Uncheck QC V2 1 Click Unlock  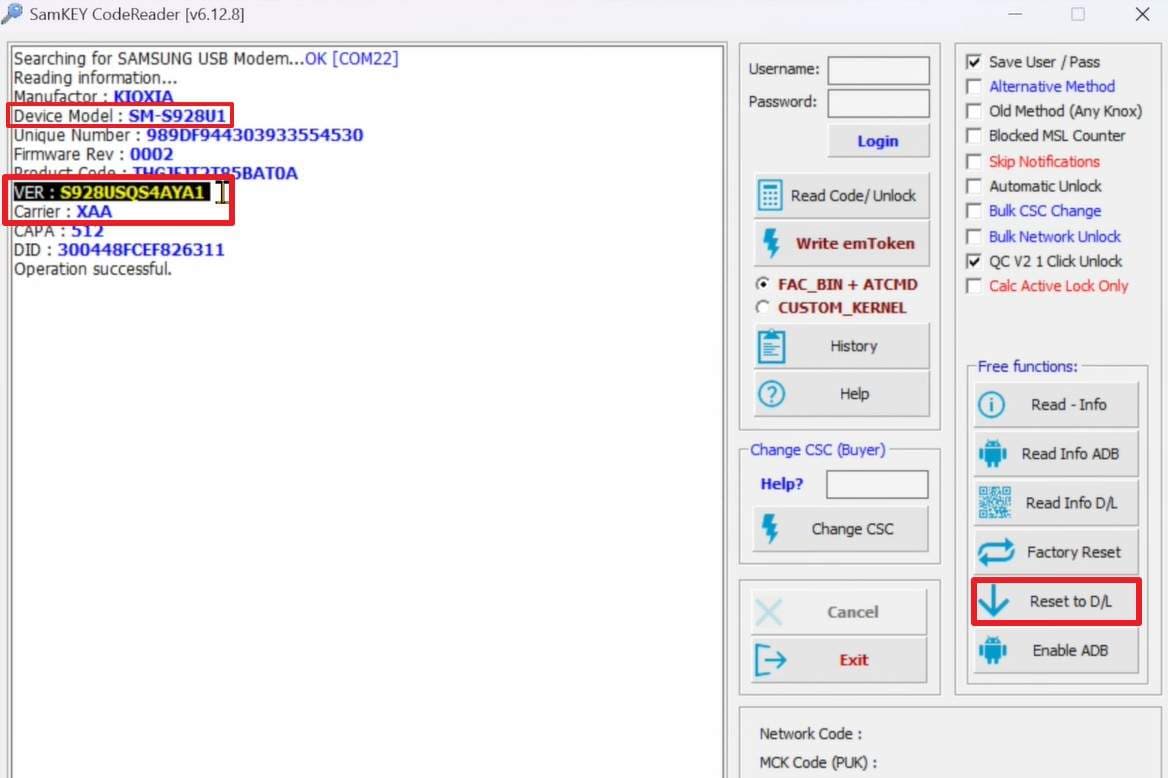[x=974, y=261]
